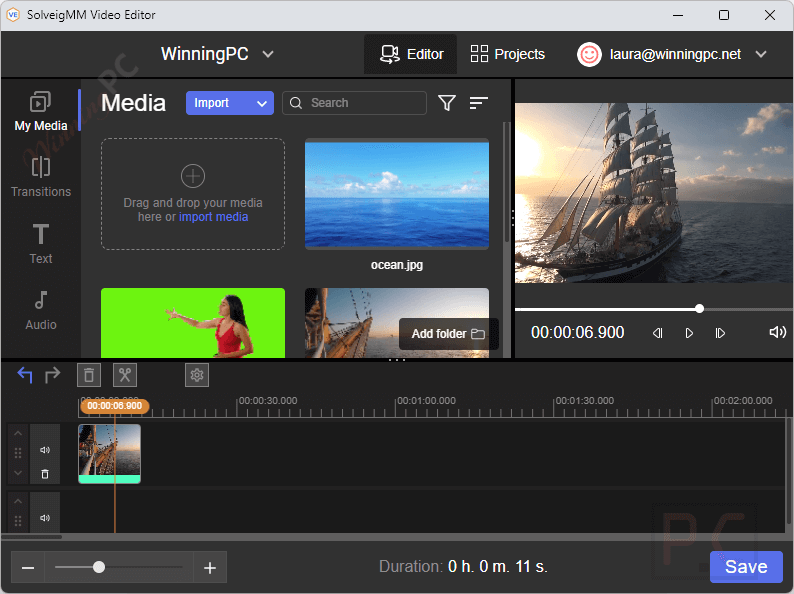Viewport: 794px width, 594px height.
Task: Click the preview seek bar handle
Action: (699, 308)
